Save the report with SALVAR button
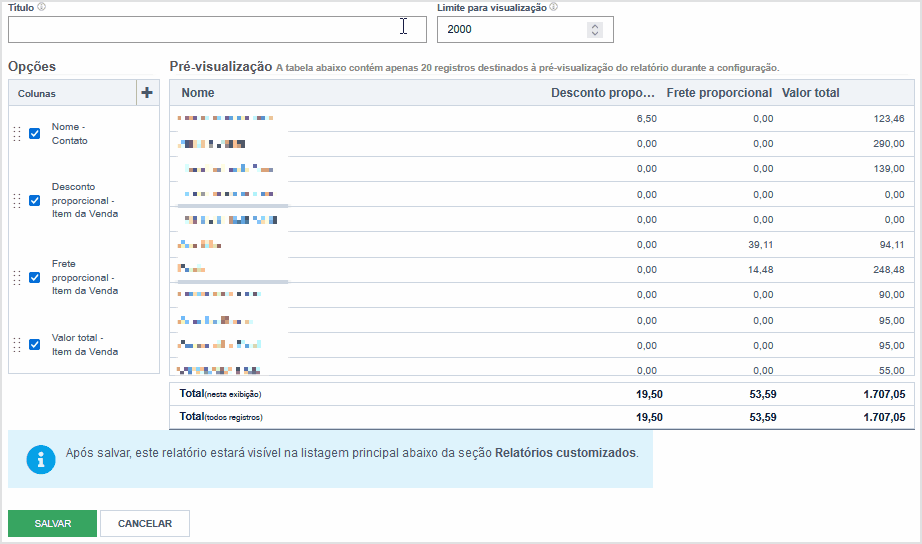This screenshot has height=544, width=922. (52, 523)
